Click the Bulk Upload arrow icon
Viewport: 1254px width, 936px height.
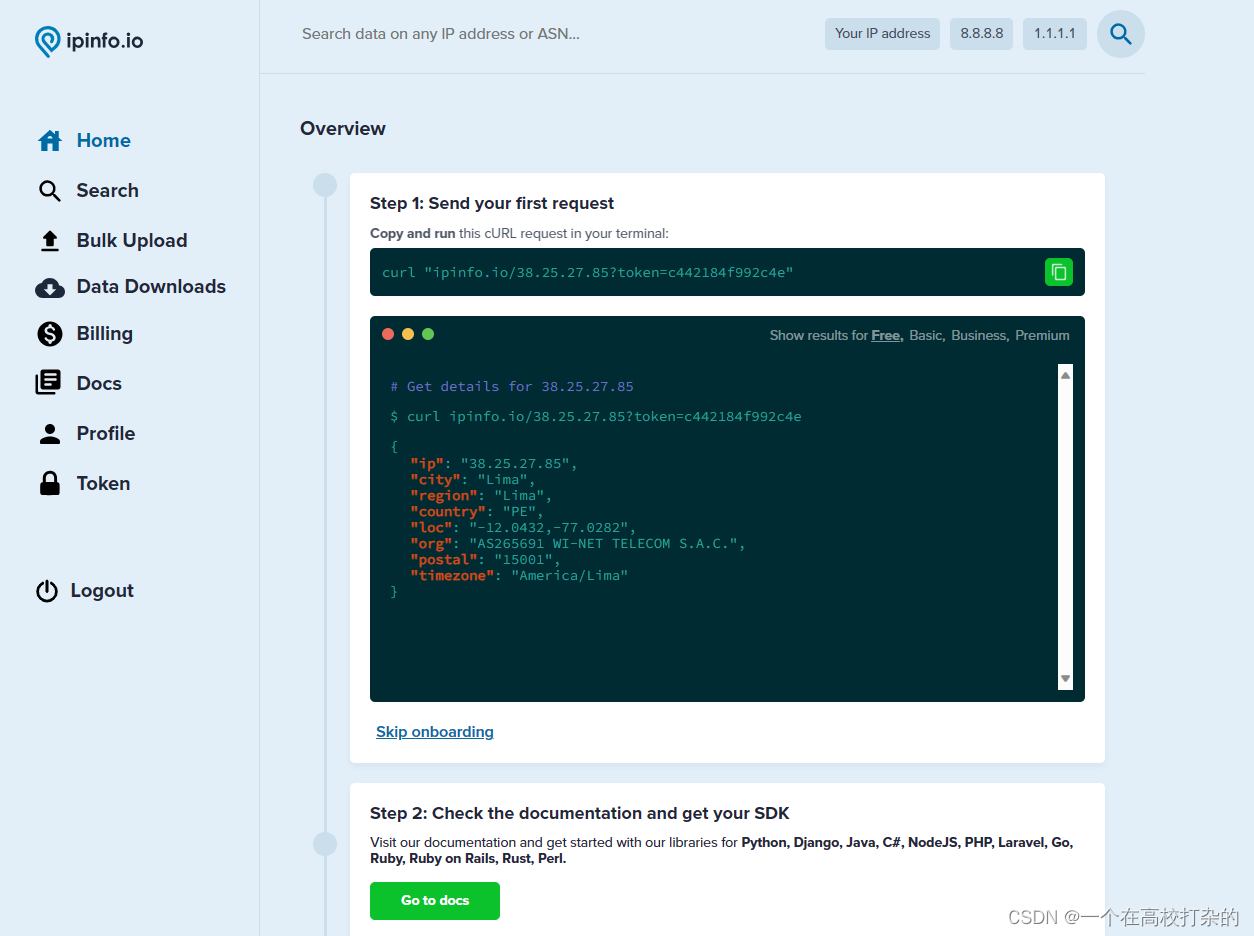tap(50, 241)
